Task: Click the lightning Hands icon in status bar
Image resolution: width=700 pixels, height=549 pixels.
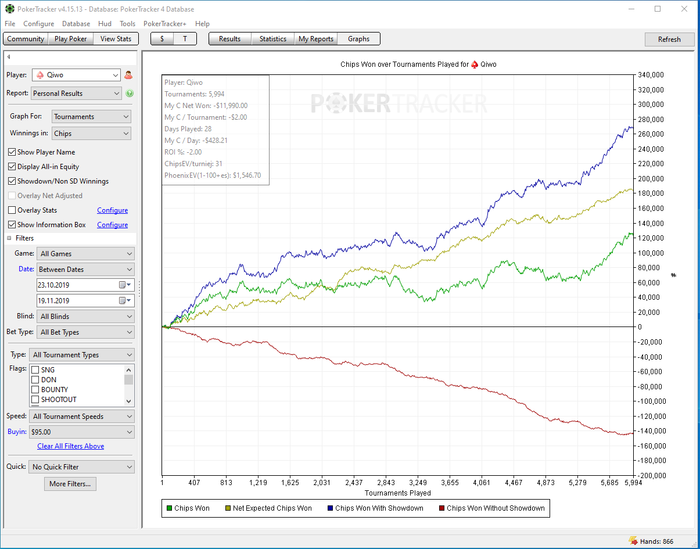Action: coord(633,541)
